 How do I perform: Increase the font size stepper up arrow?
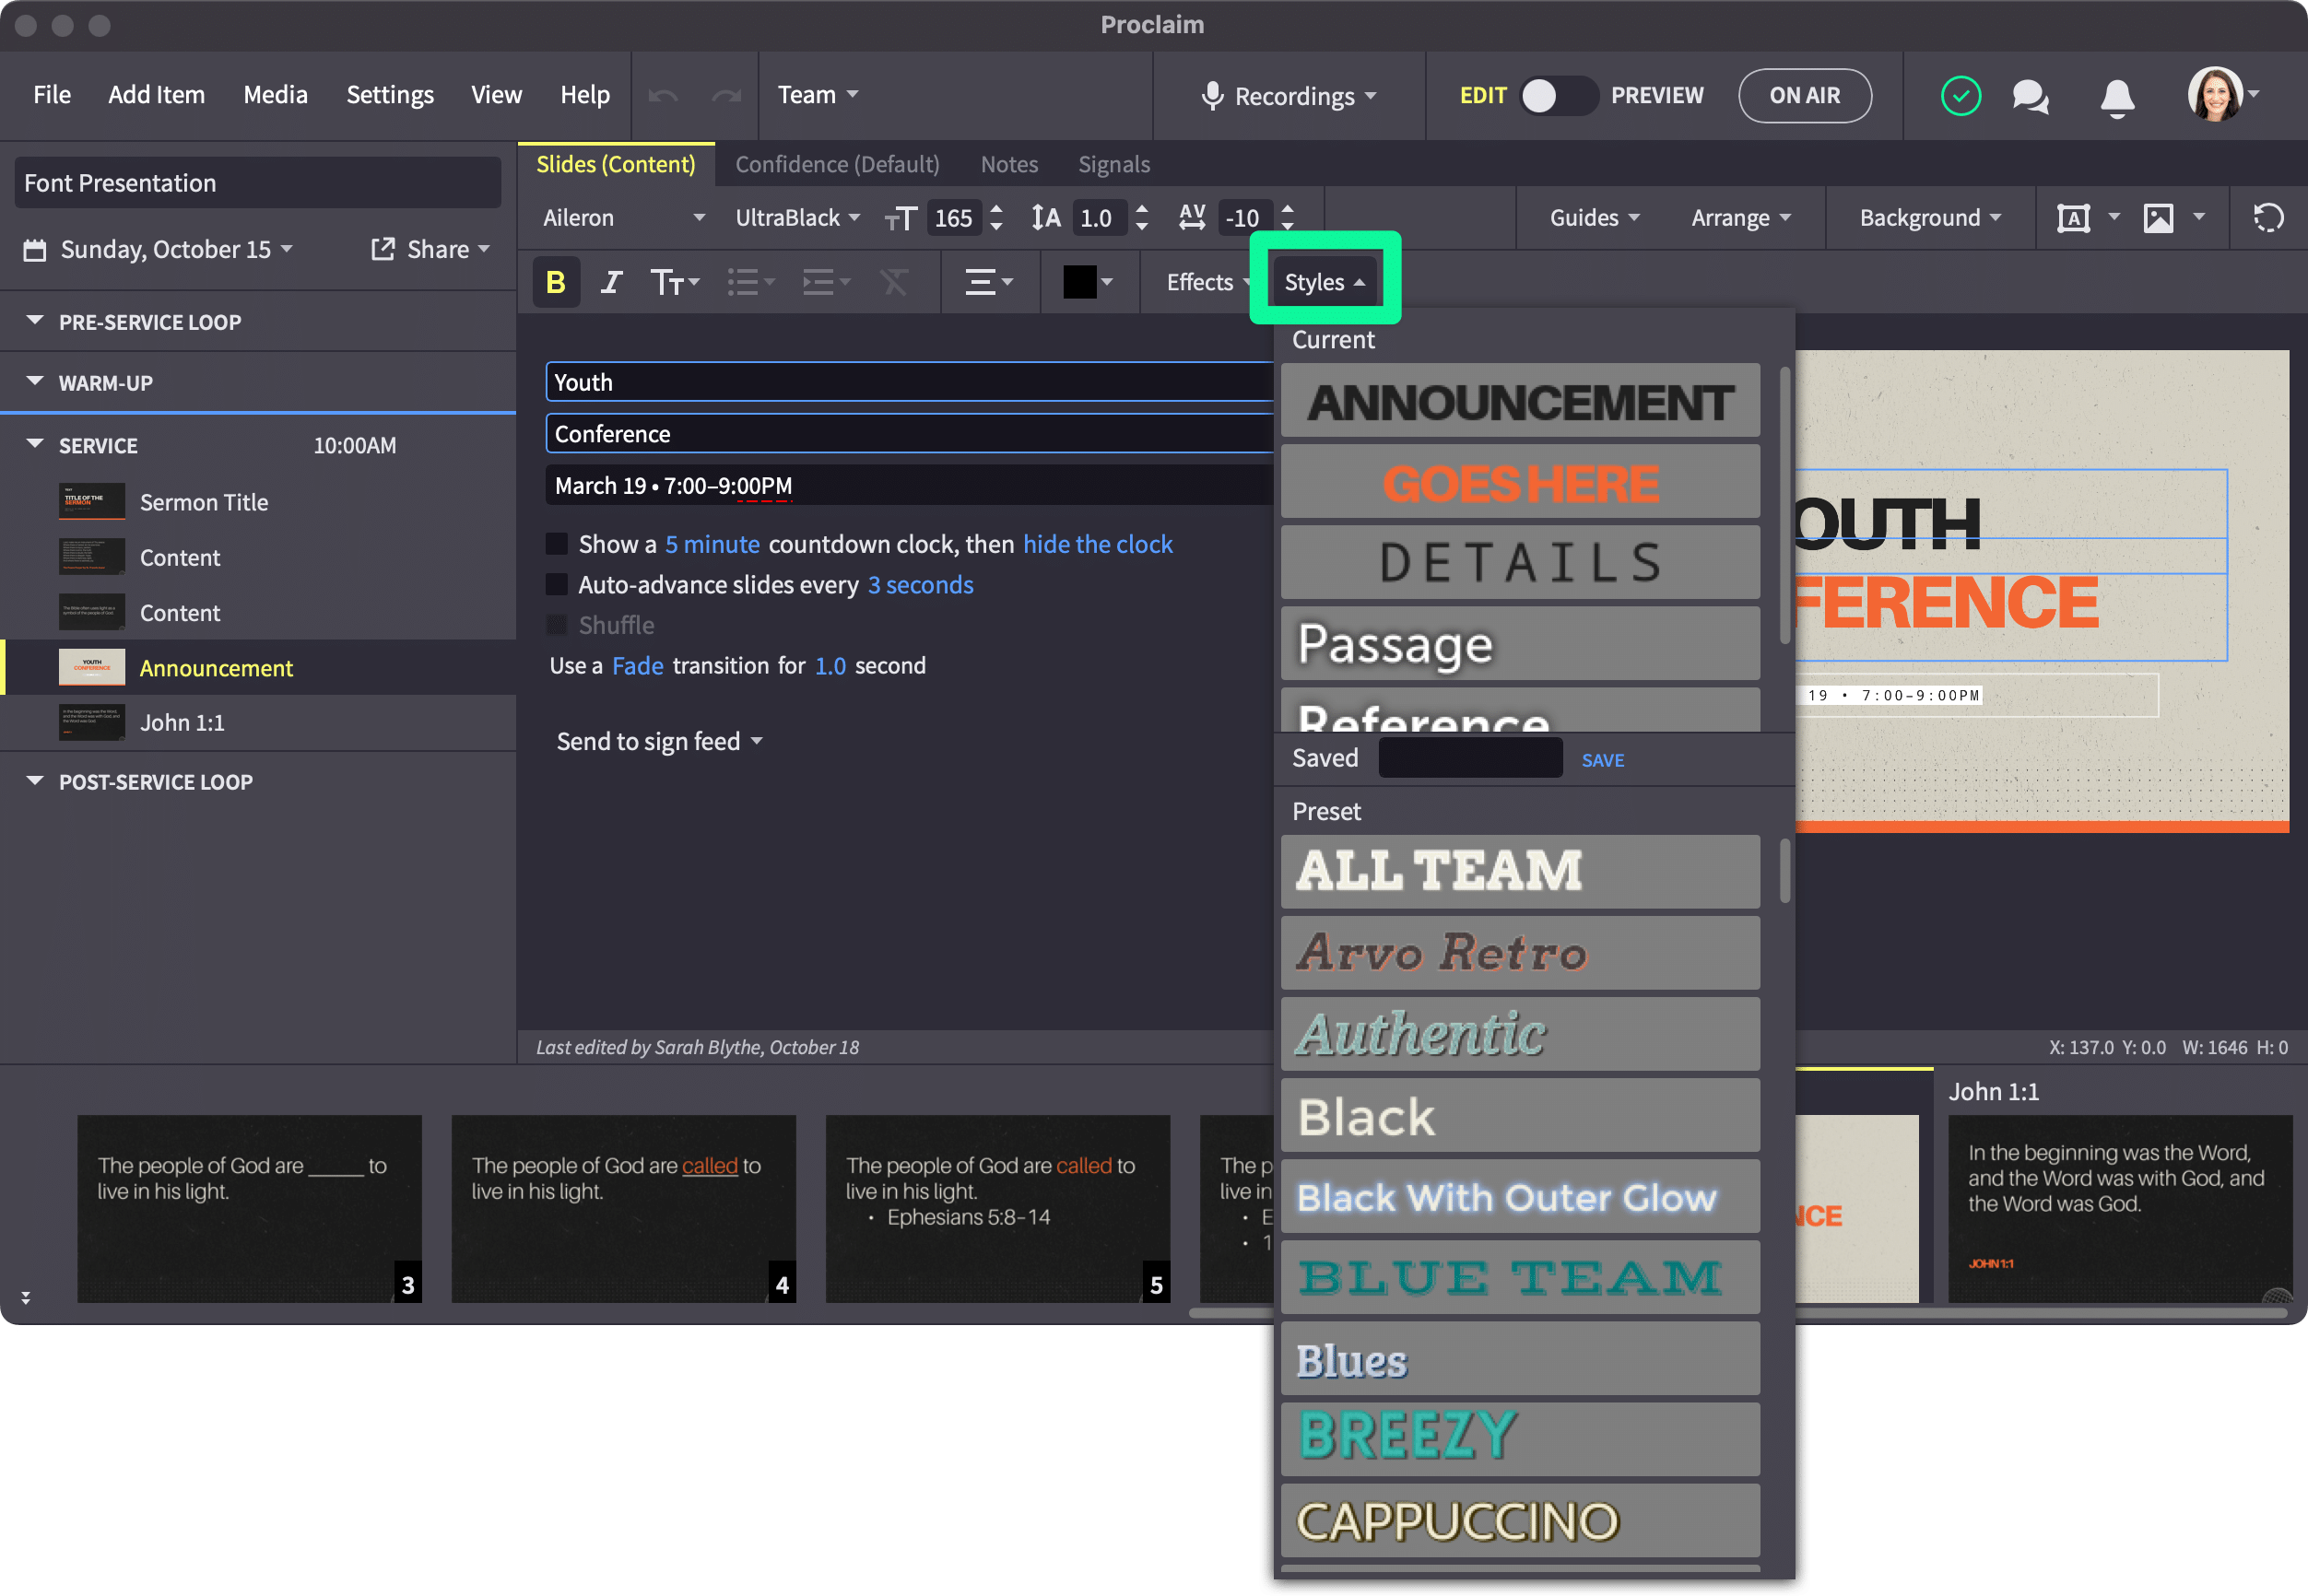click(x=996, y=209)
